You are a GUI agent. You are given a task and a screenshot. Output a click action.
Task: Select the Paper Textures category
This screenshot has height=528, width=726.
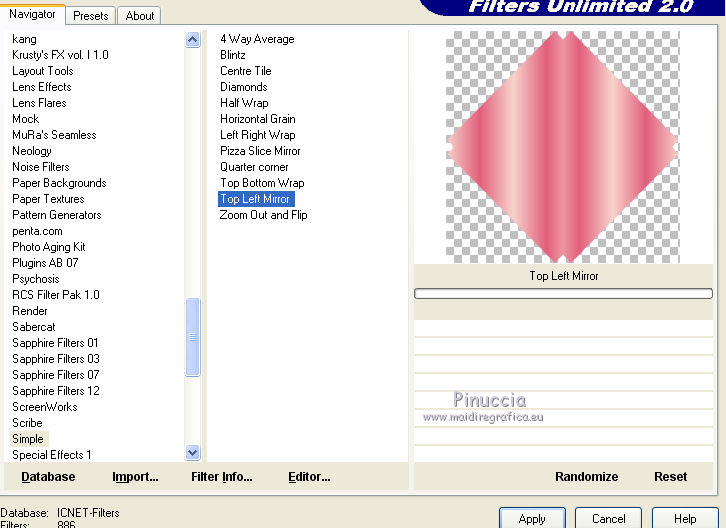48,199
